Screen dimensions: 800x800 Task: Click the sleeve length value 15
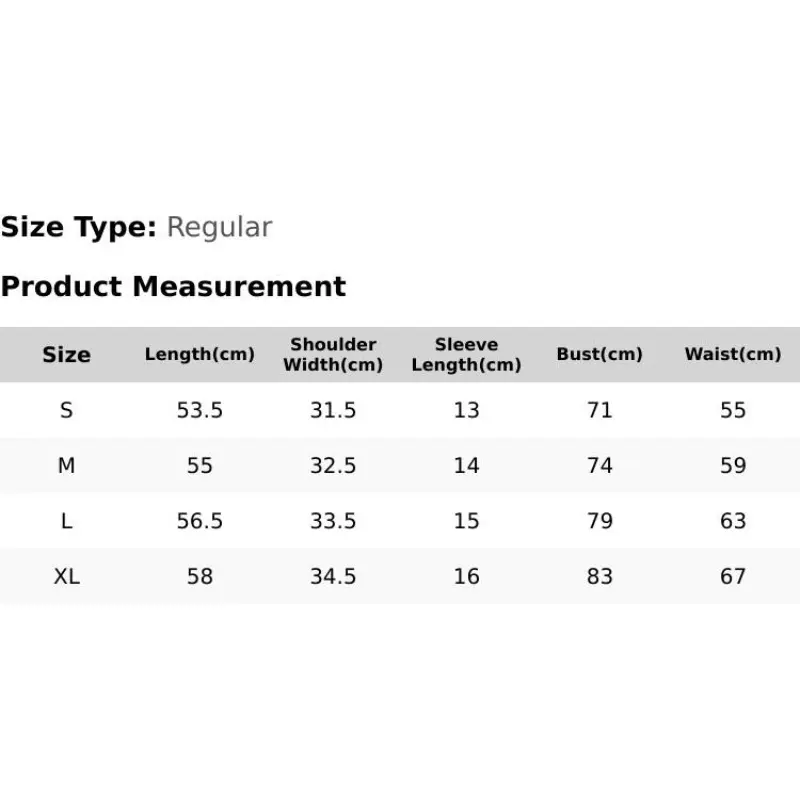click(466, 521)
